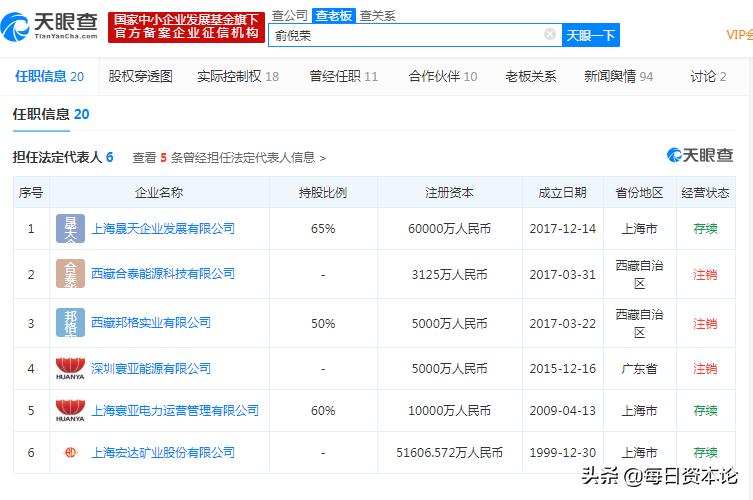This screenshot has width=753, height=500.
Task: Click the date 2017-03-22
Action: 562,323
